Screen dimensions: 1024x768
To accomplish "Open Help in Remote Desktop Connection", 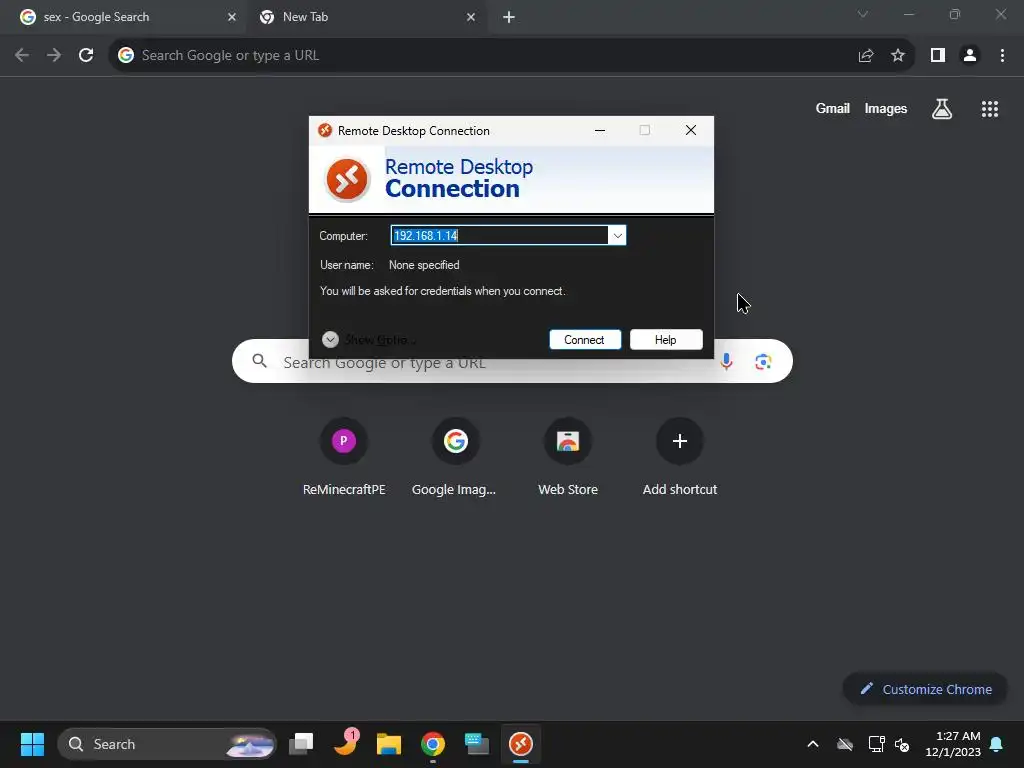I will pos(665,340).
